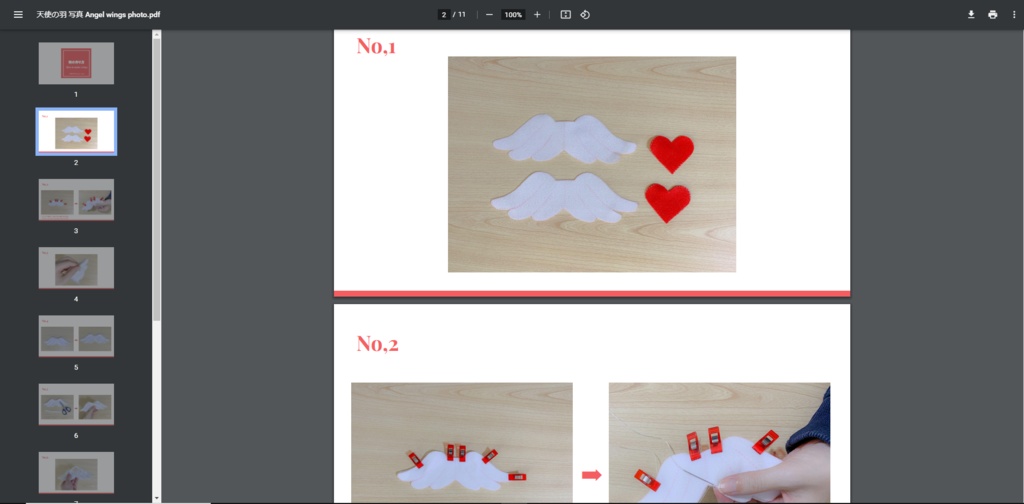Open page 5 thumbnail
The image size is (1024, 504).
[76, 336]
